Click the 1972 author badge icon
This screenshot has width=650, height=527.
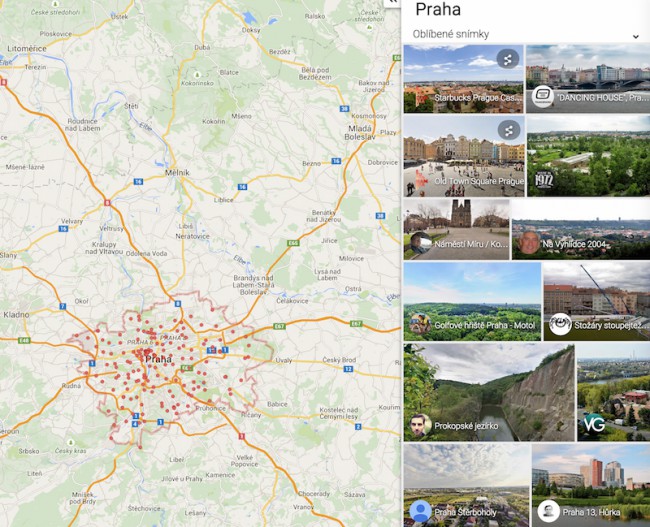(544, 180)
